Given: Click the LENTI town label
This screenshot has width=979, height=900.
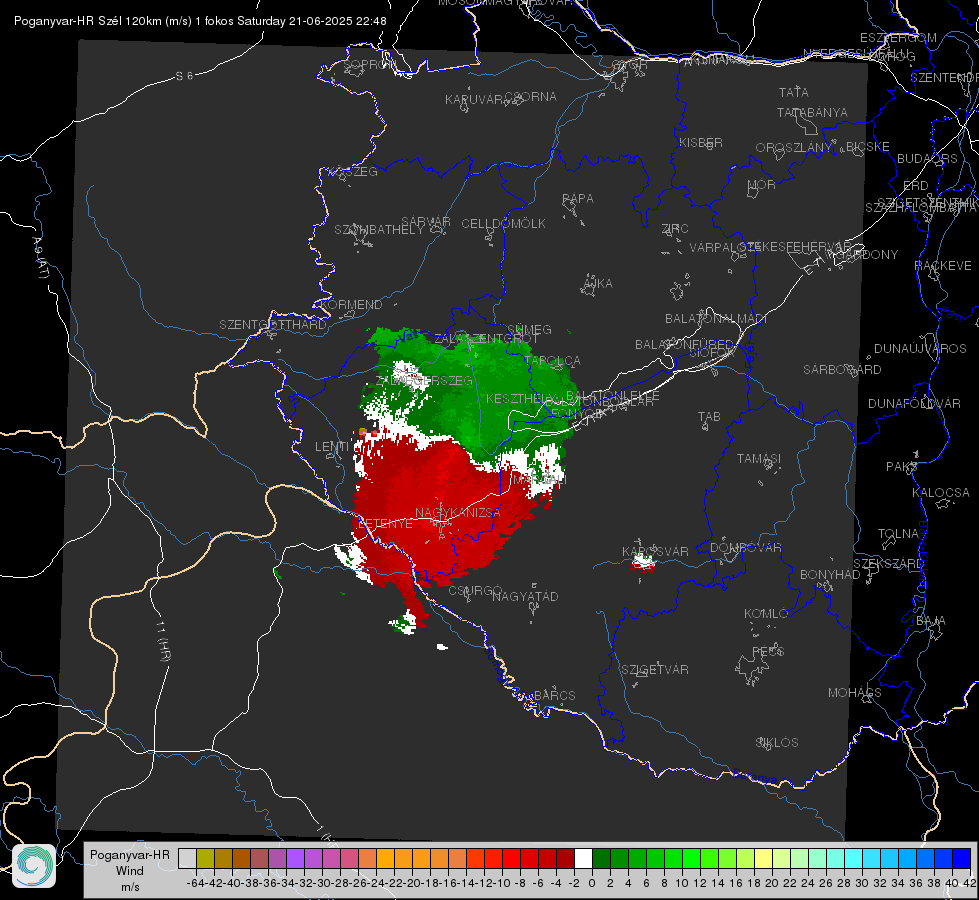Looking at the screenshot, I should click(332, 447).
